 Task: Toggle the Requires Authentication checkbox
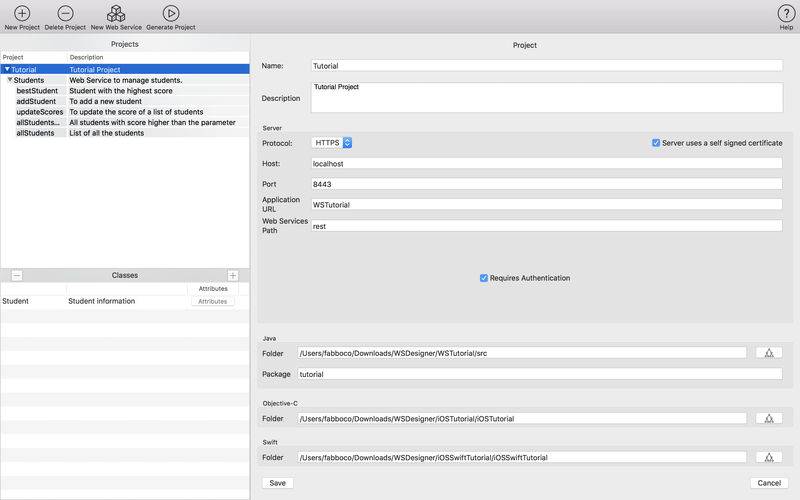[x=484, y=278]
